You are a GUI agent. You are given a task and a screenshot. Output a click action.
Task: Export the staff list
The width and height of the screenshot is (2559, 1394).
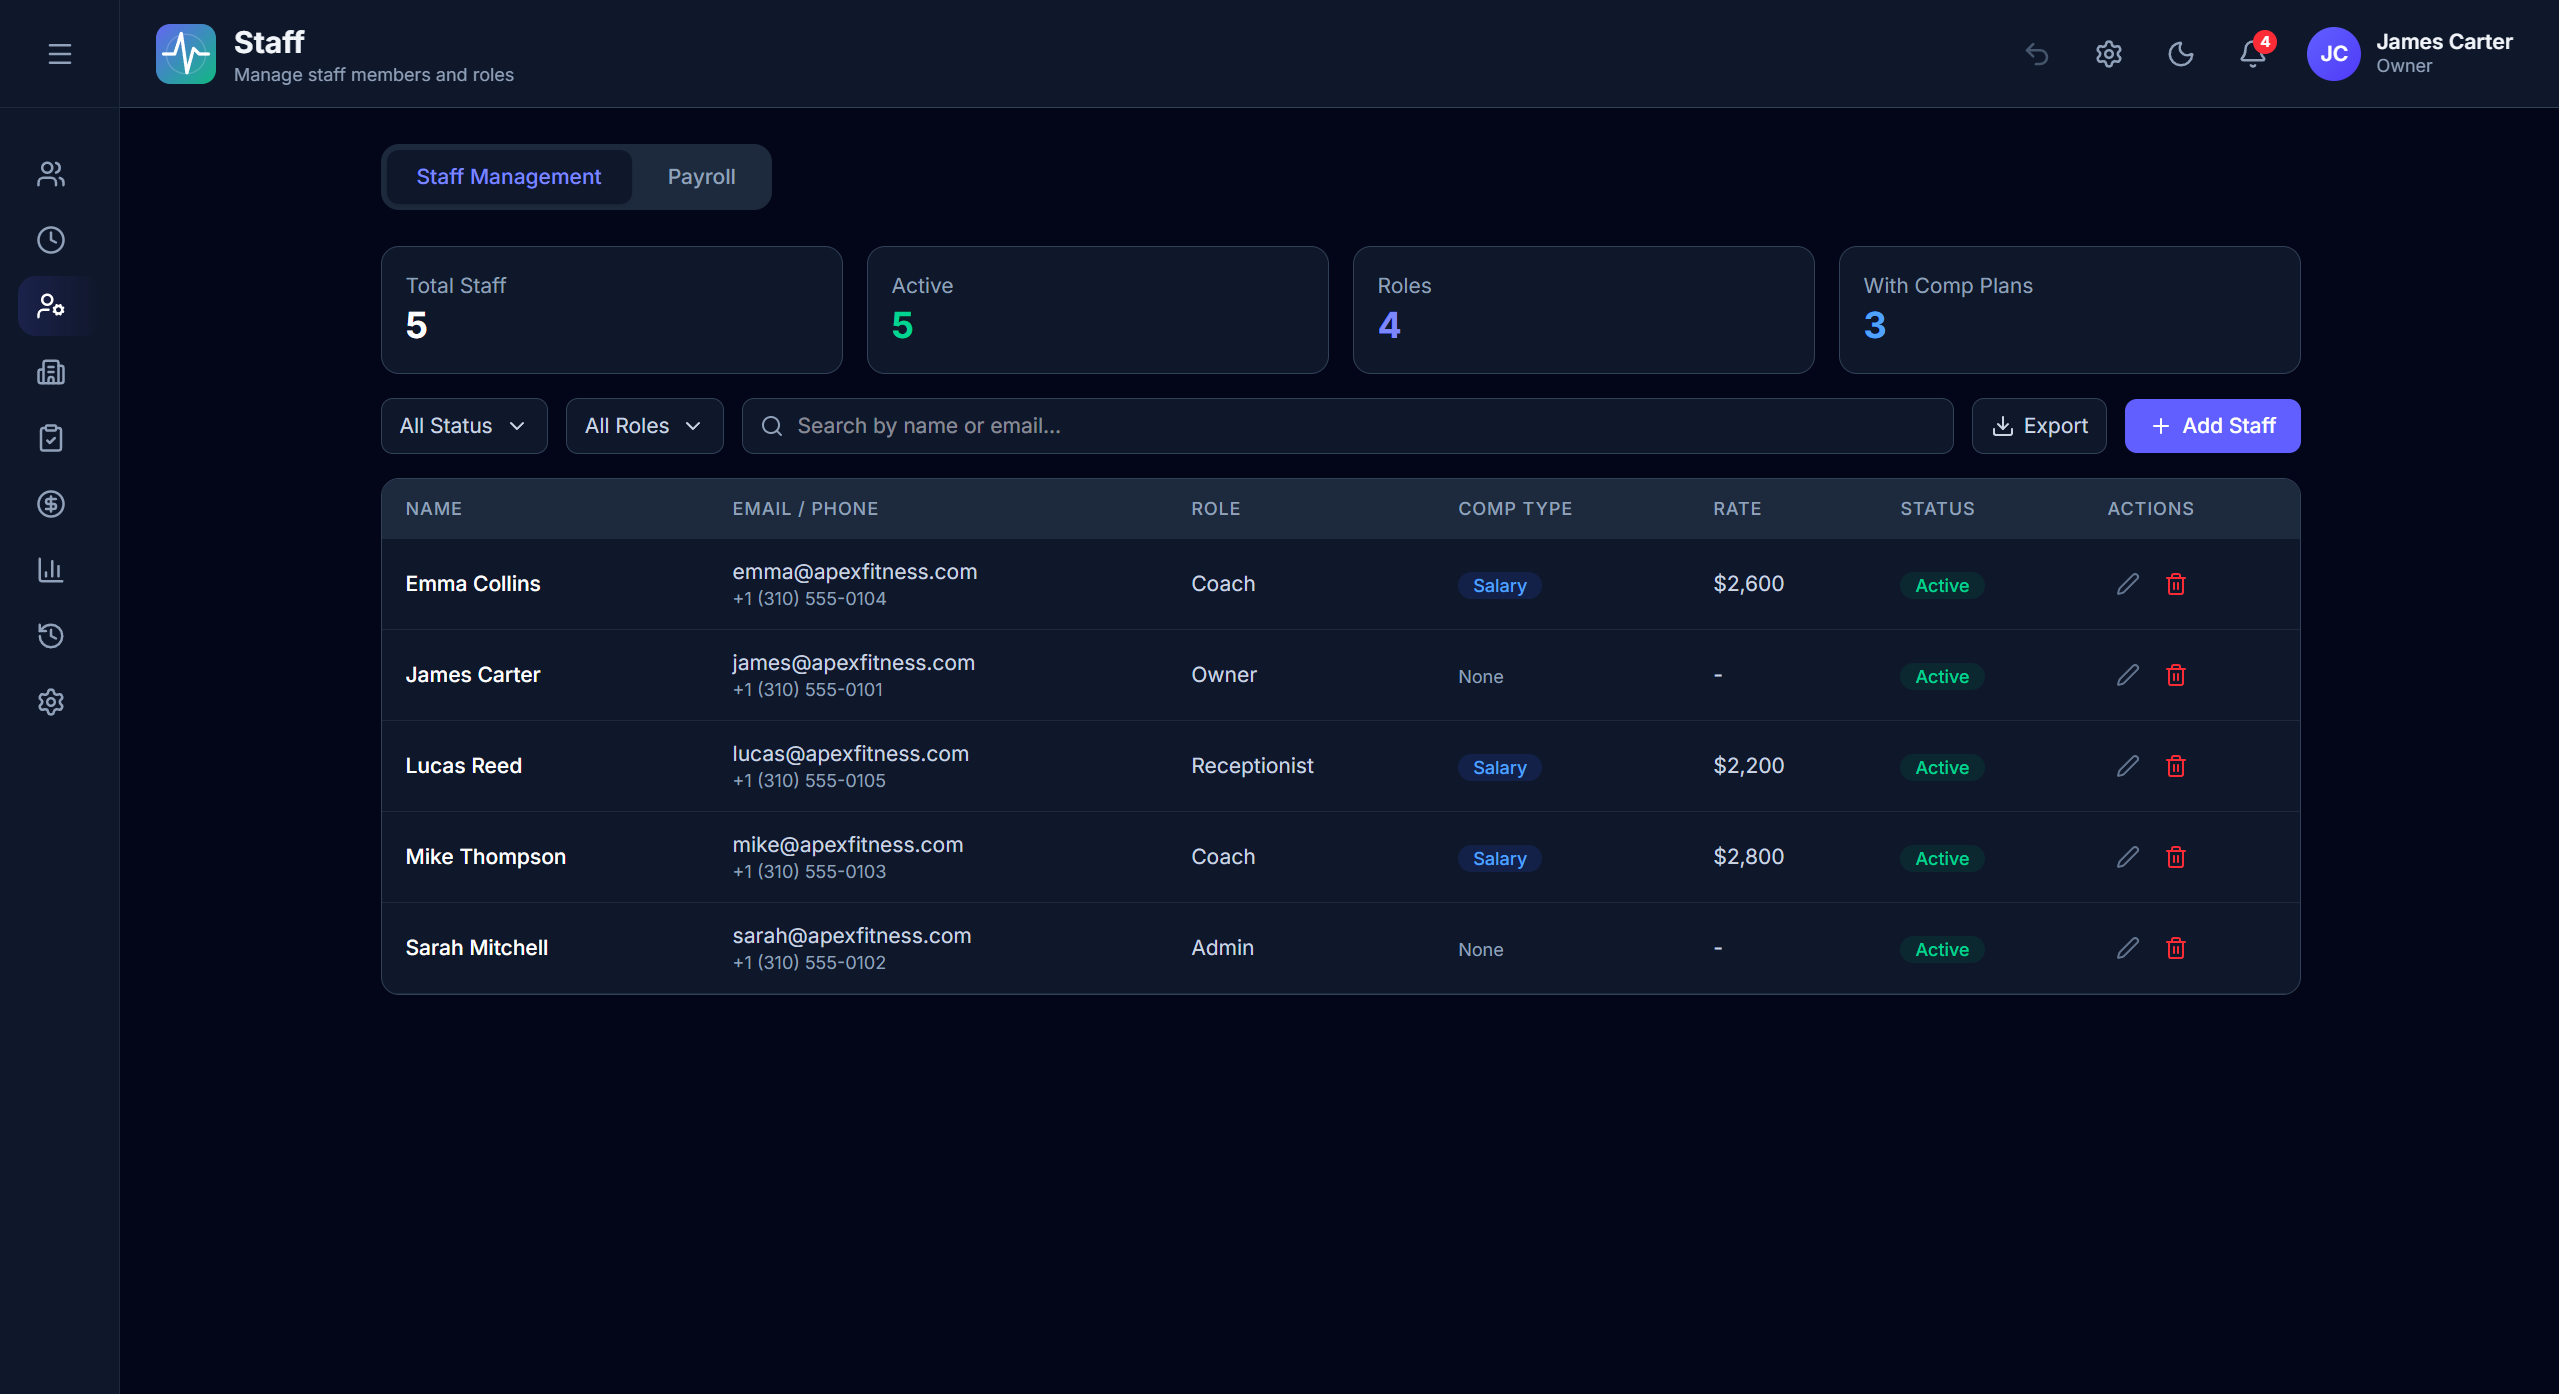click(2038, 425)
